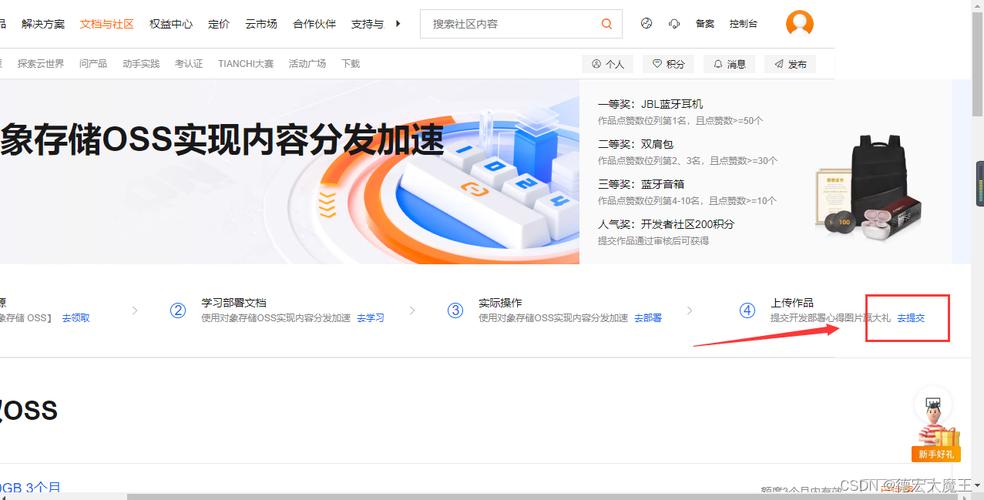The width and height of the screenshot is (984, 500).
Task: Click the 人气奖：开发者社区200积分 text
Action: (x=666, y=224)
